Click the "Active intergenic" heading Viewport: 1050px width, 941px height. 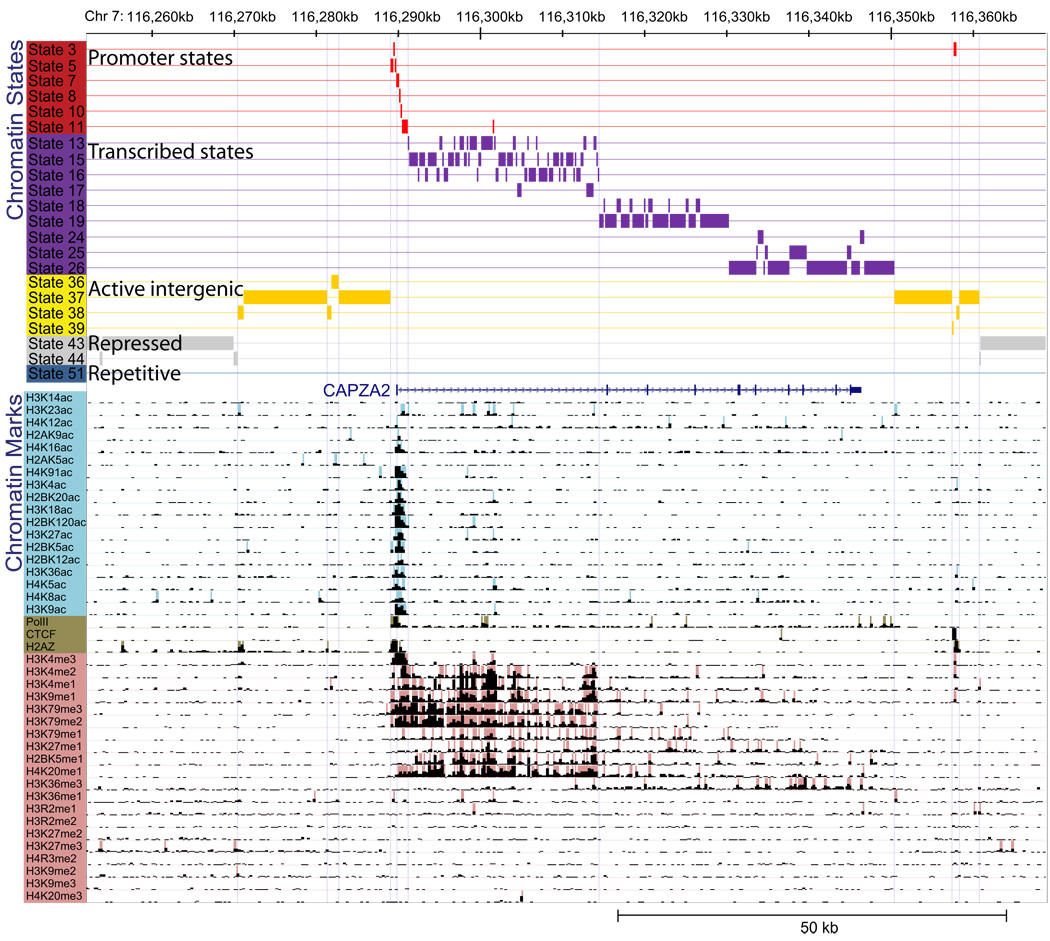click(x=166, y=289)
